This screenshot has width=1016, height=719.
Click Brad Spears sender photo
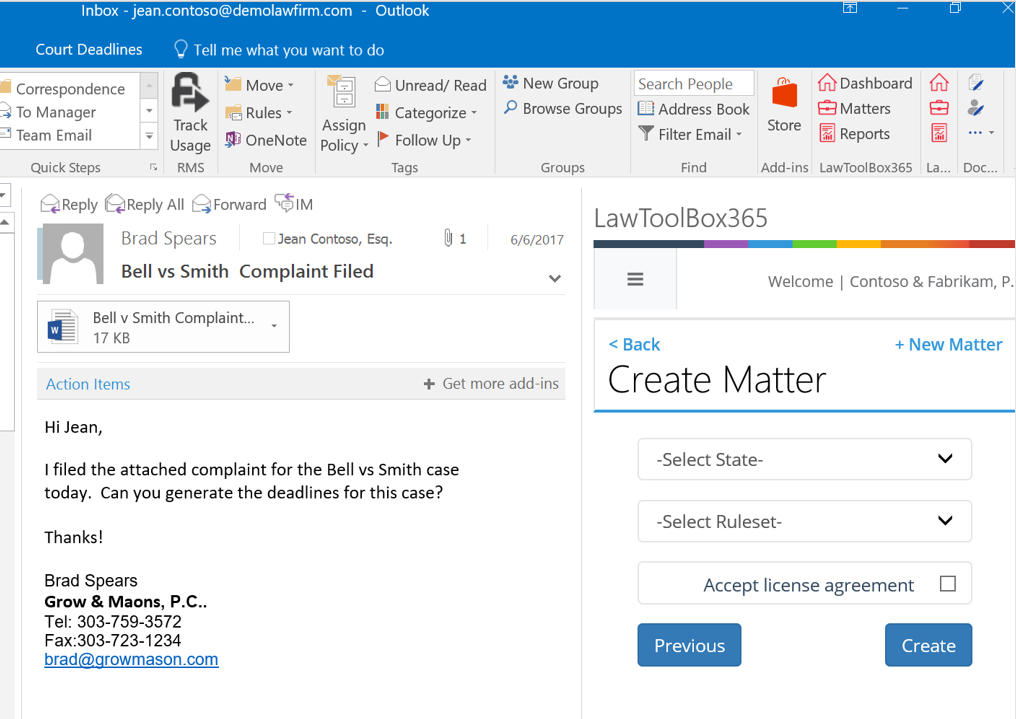click(73, 254)
